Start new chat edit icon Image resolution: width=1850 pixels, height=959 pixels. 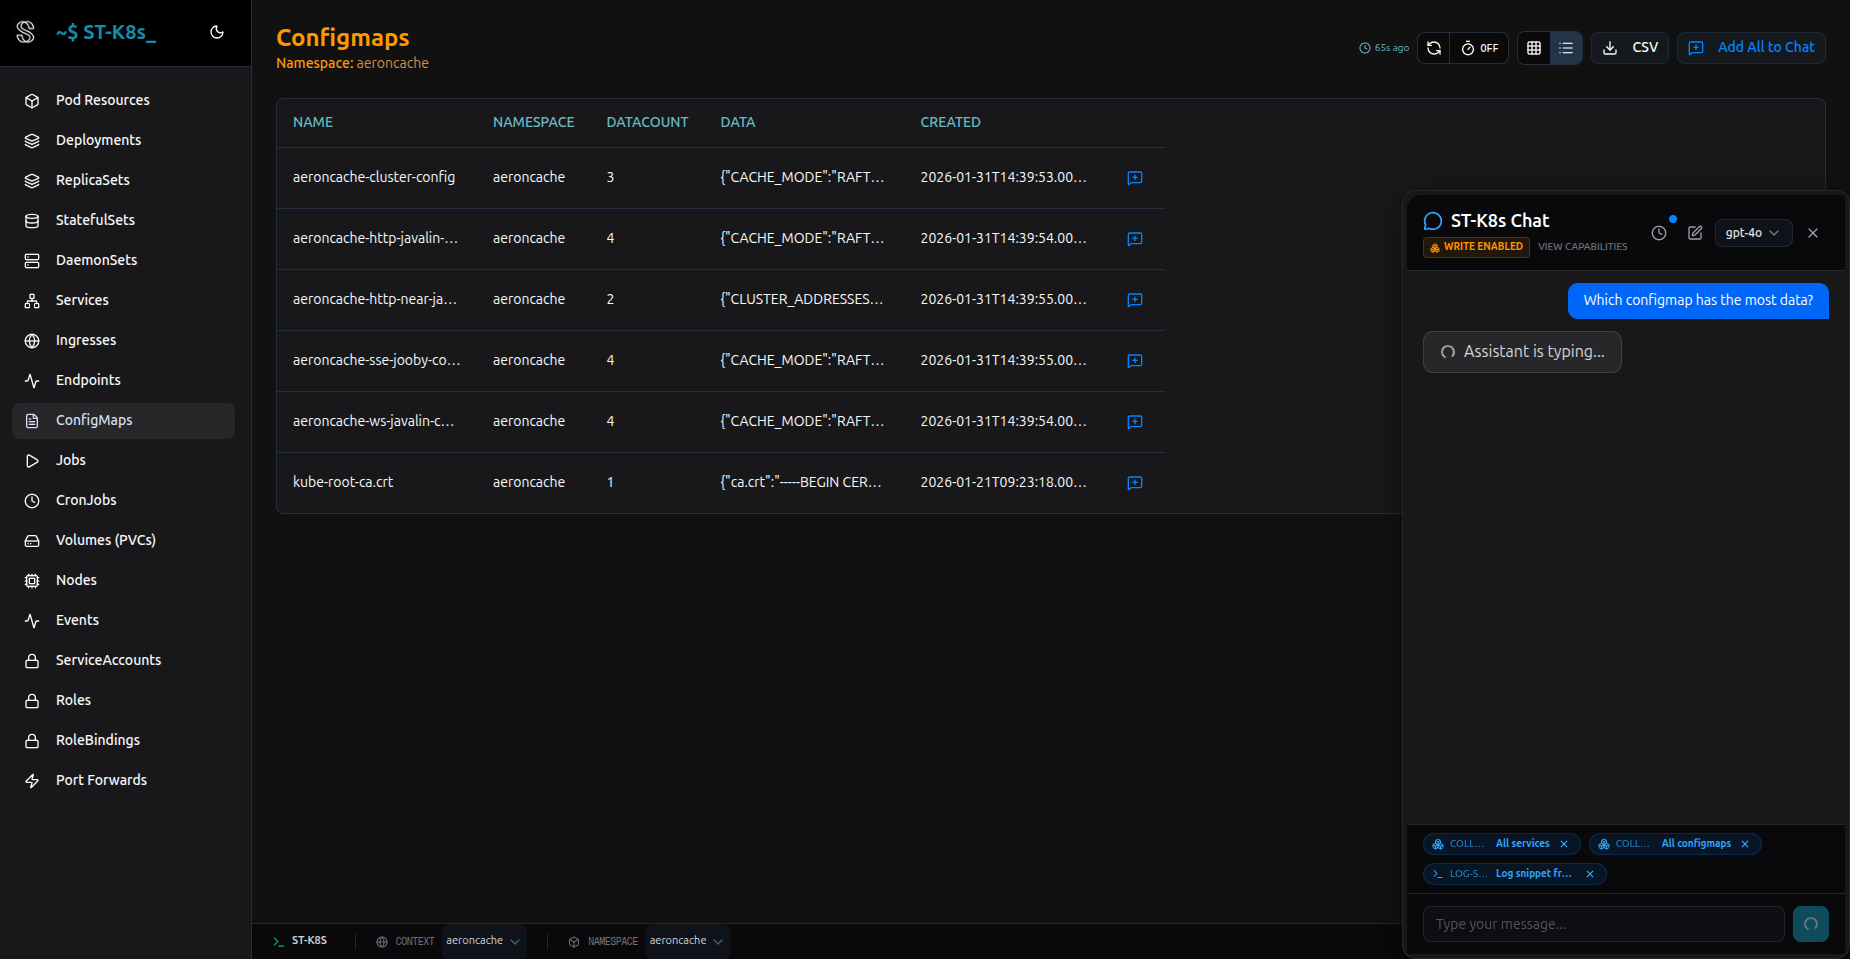[1695, 233]
